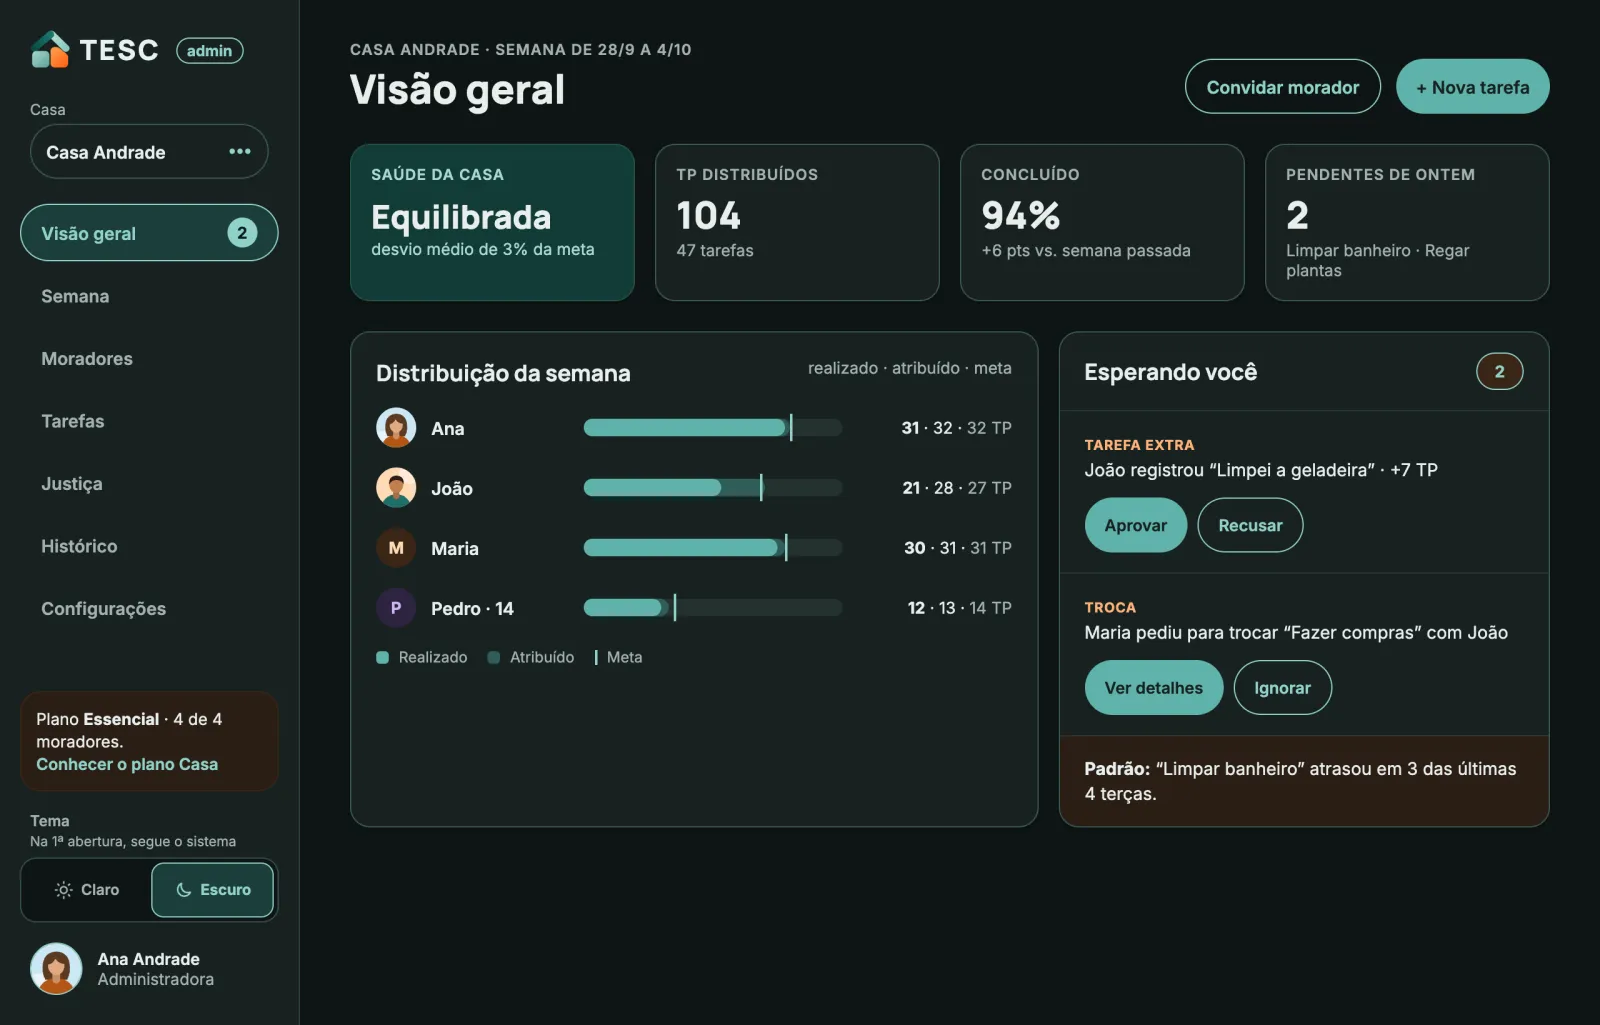Click the Esperando você count badge
Image resolution: width=1600 pixels, height=1025 pixels.
click(1499, 371)
